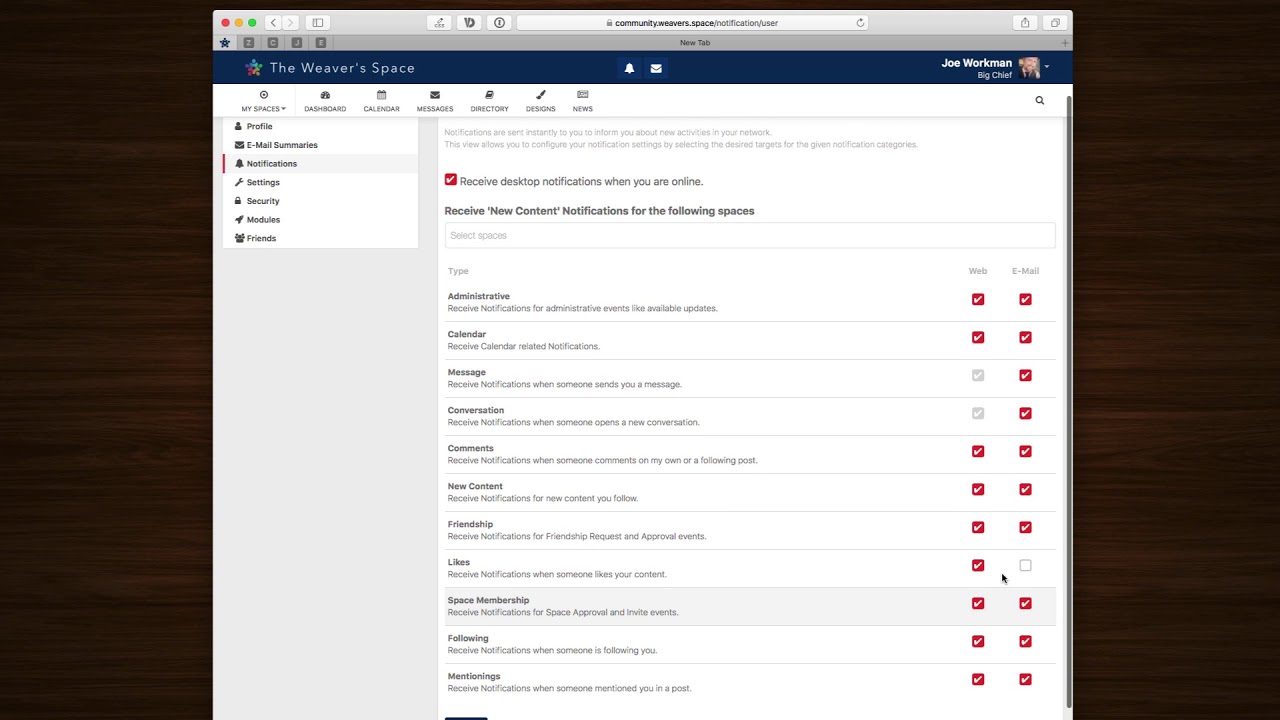Open the Security sidebar item
1280x720 pixels.
click(x=320, y=201)
